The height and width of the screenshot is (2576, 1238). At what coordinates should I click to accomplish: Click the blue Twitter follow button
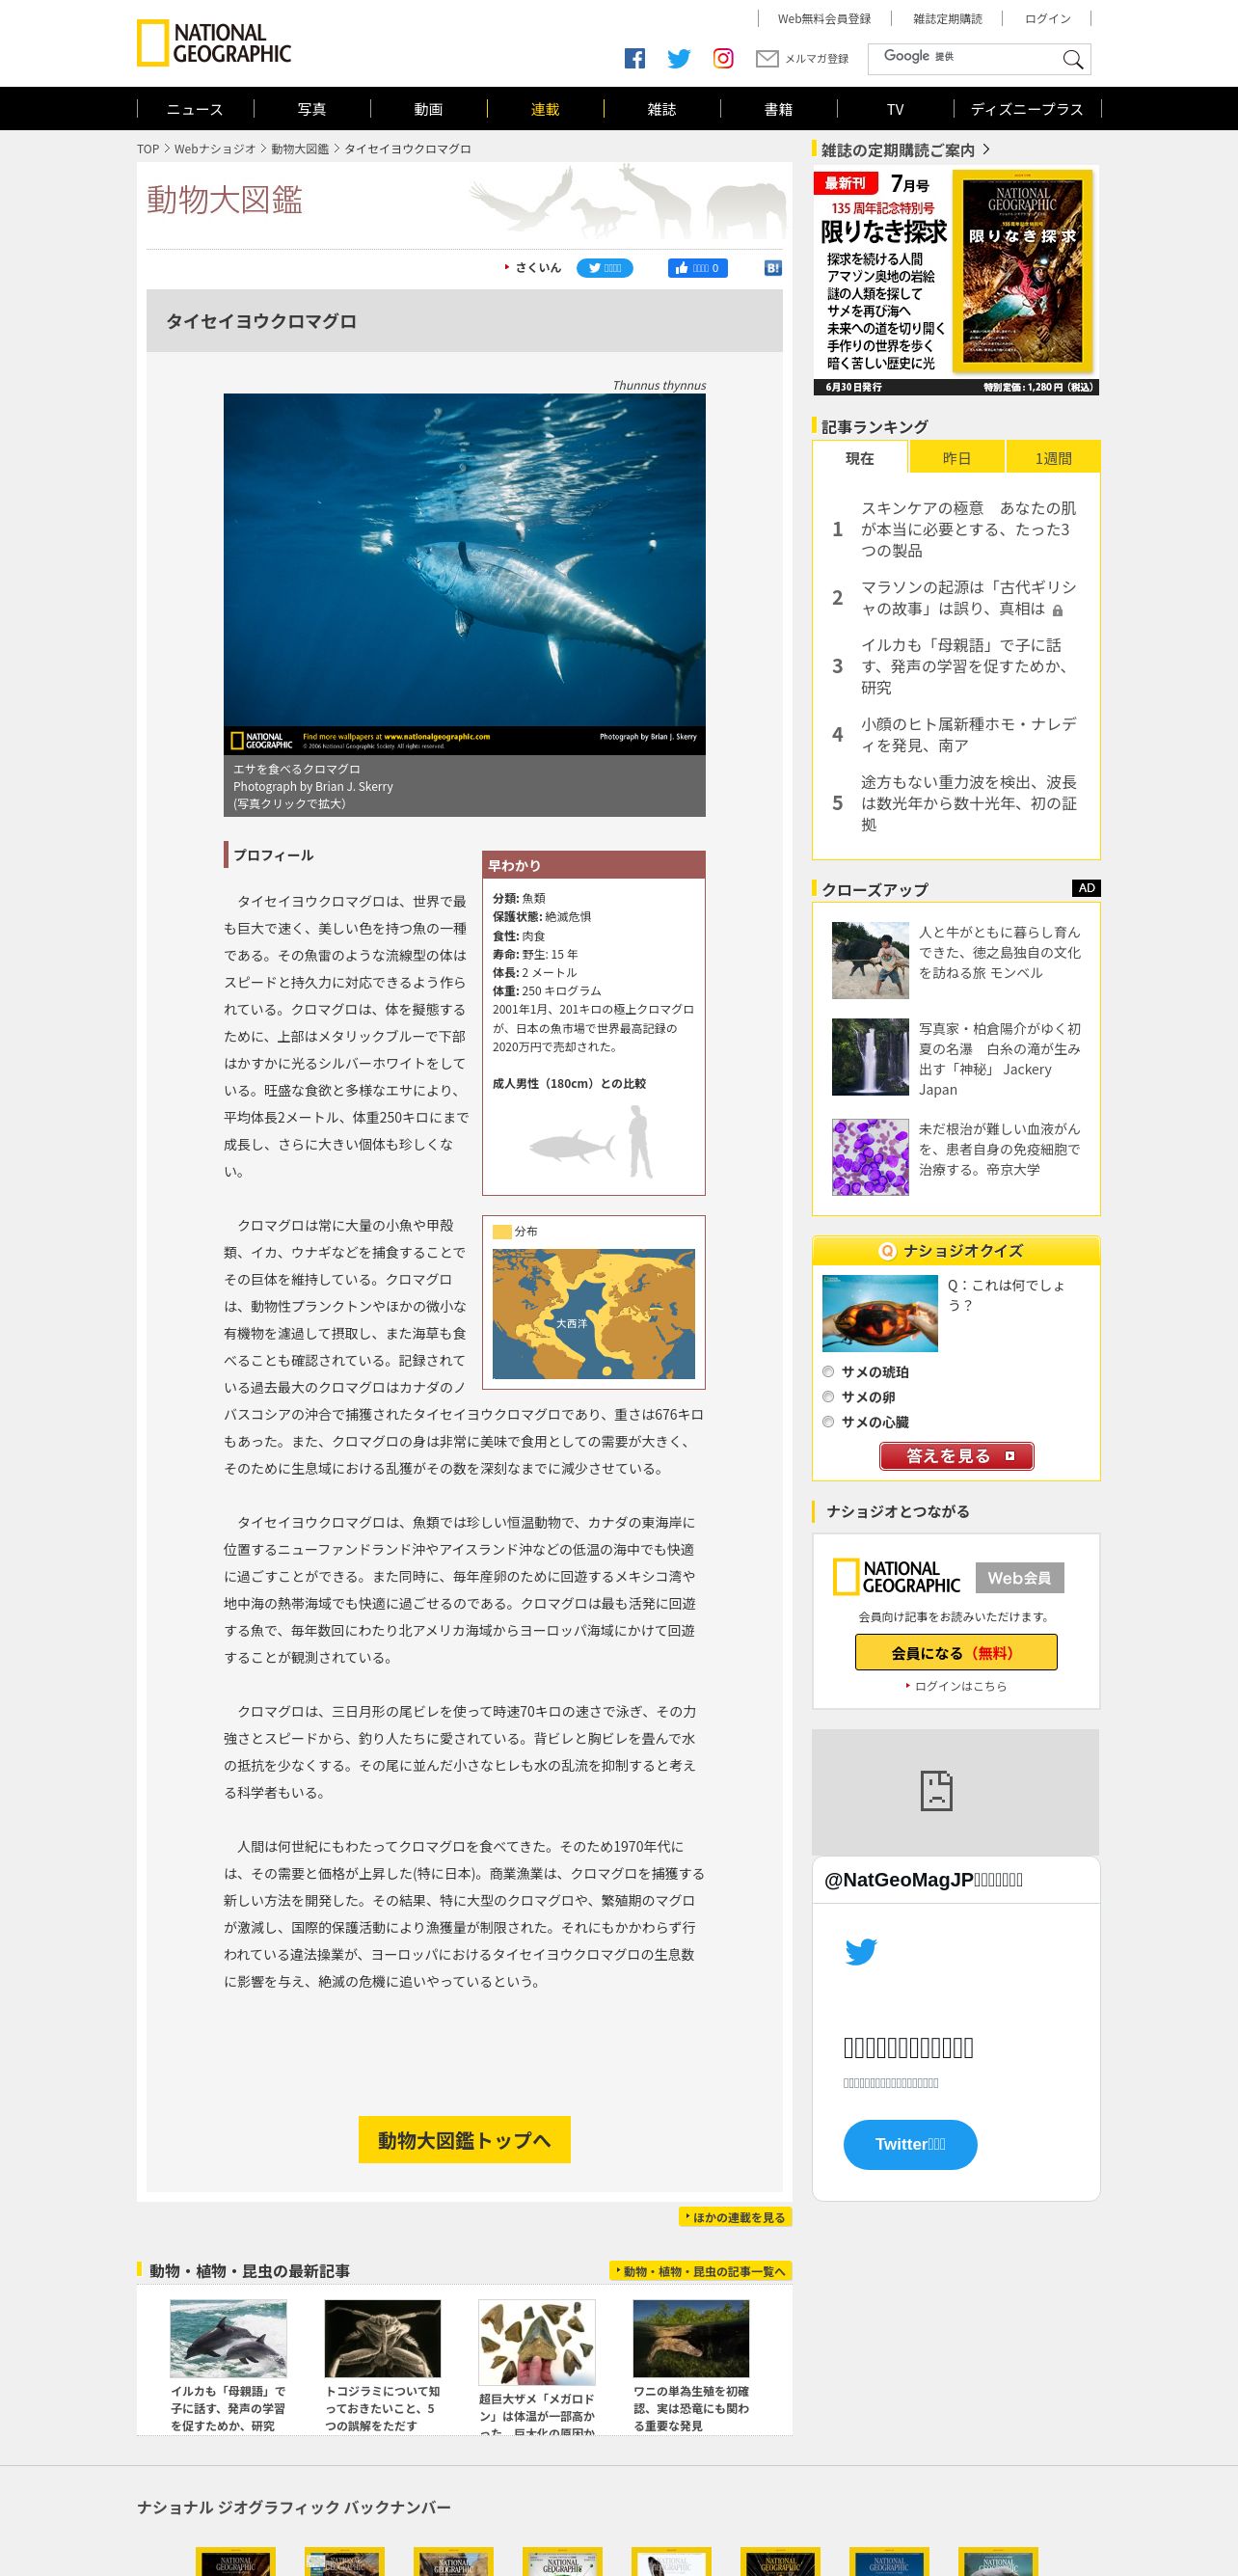click(x=910, y=2144)
